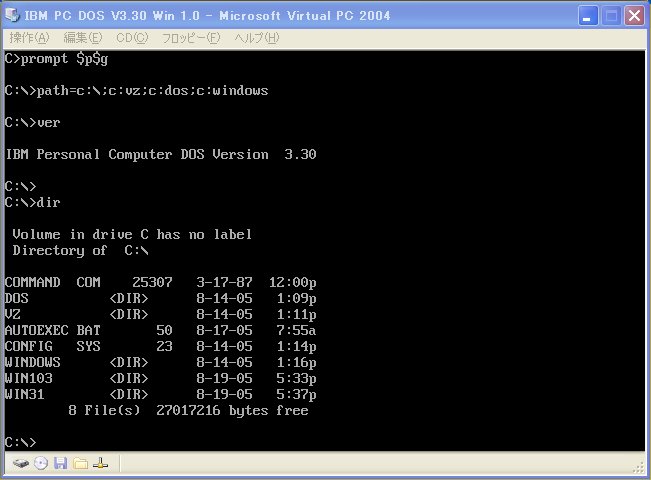
Task: Click the disabled maximize button
Action: [x=611, y=16]
